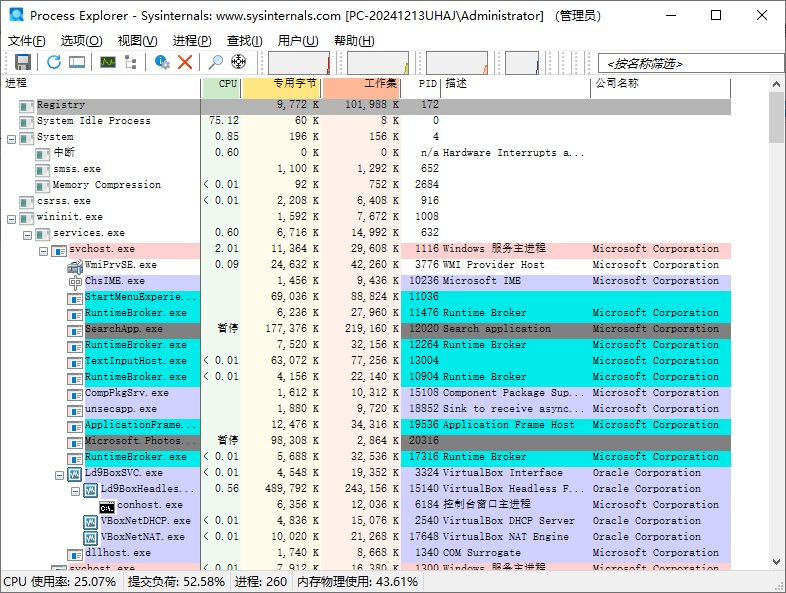Click the smss.exe process icon
The image size is (786, 593).
43,170
